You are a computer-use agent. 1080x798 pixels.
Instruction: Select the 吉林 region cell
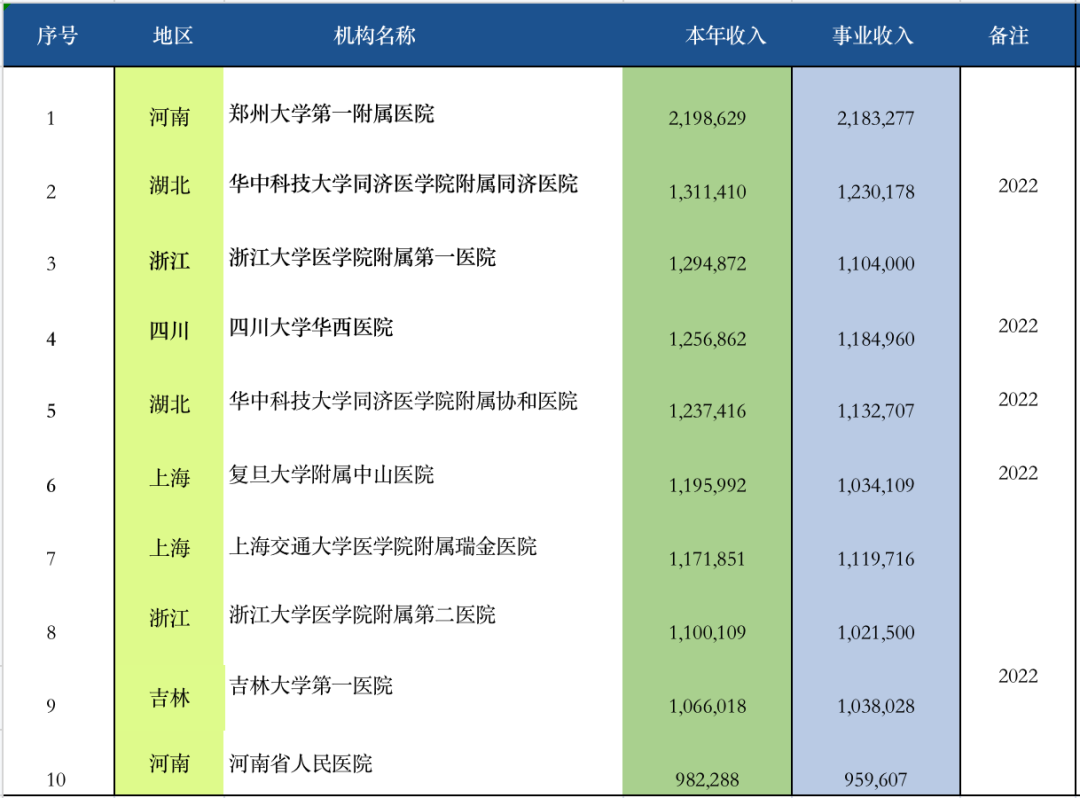[169, 698]
